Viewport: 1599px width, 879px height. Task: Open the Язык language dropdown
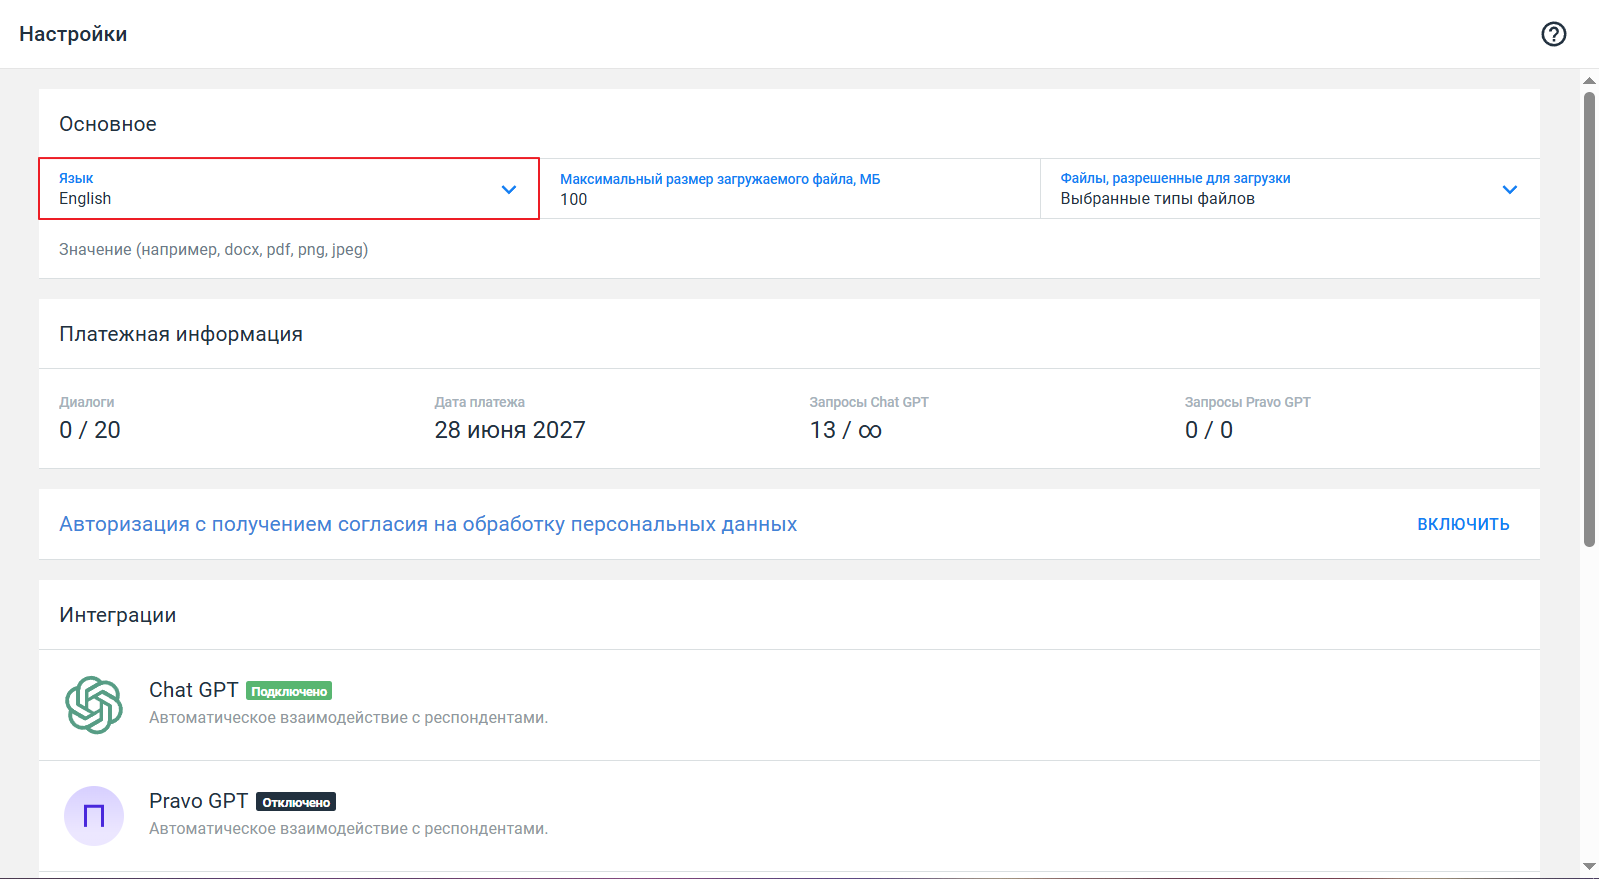click(x=270, y=189)
